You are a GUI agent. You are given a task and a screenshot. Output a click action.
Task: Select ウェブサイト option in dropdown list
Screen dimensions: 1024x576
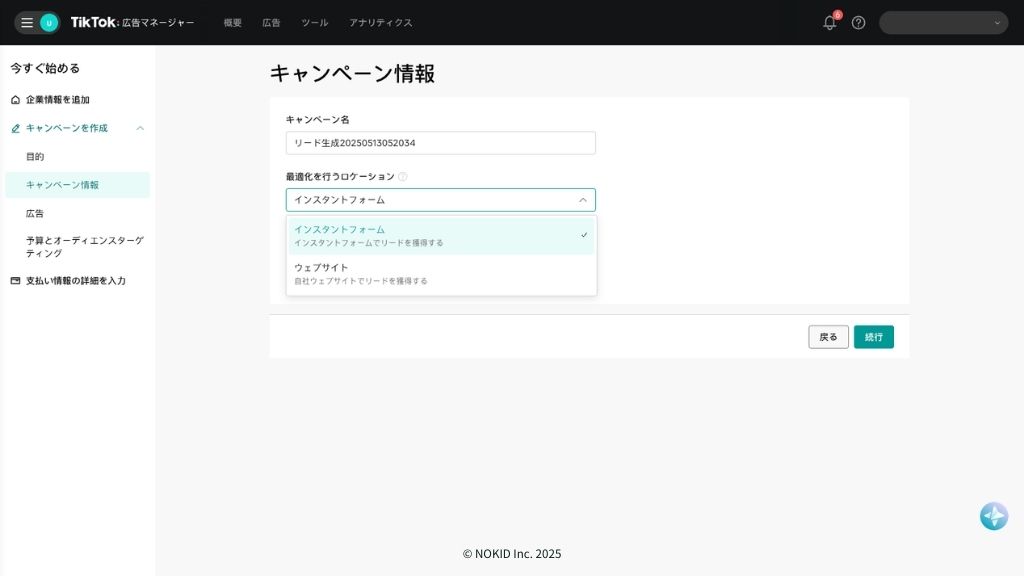[x=441, y=274]
